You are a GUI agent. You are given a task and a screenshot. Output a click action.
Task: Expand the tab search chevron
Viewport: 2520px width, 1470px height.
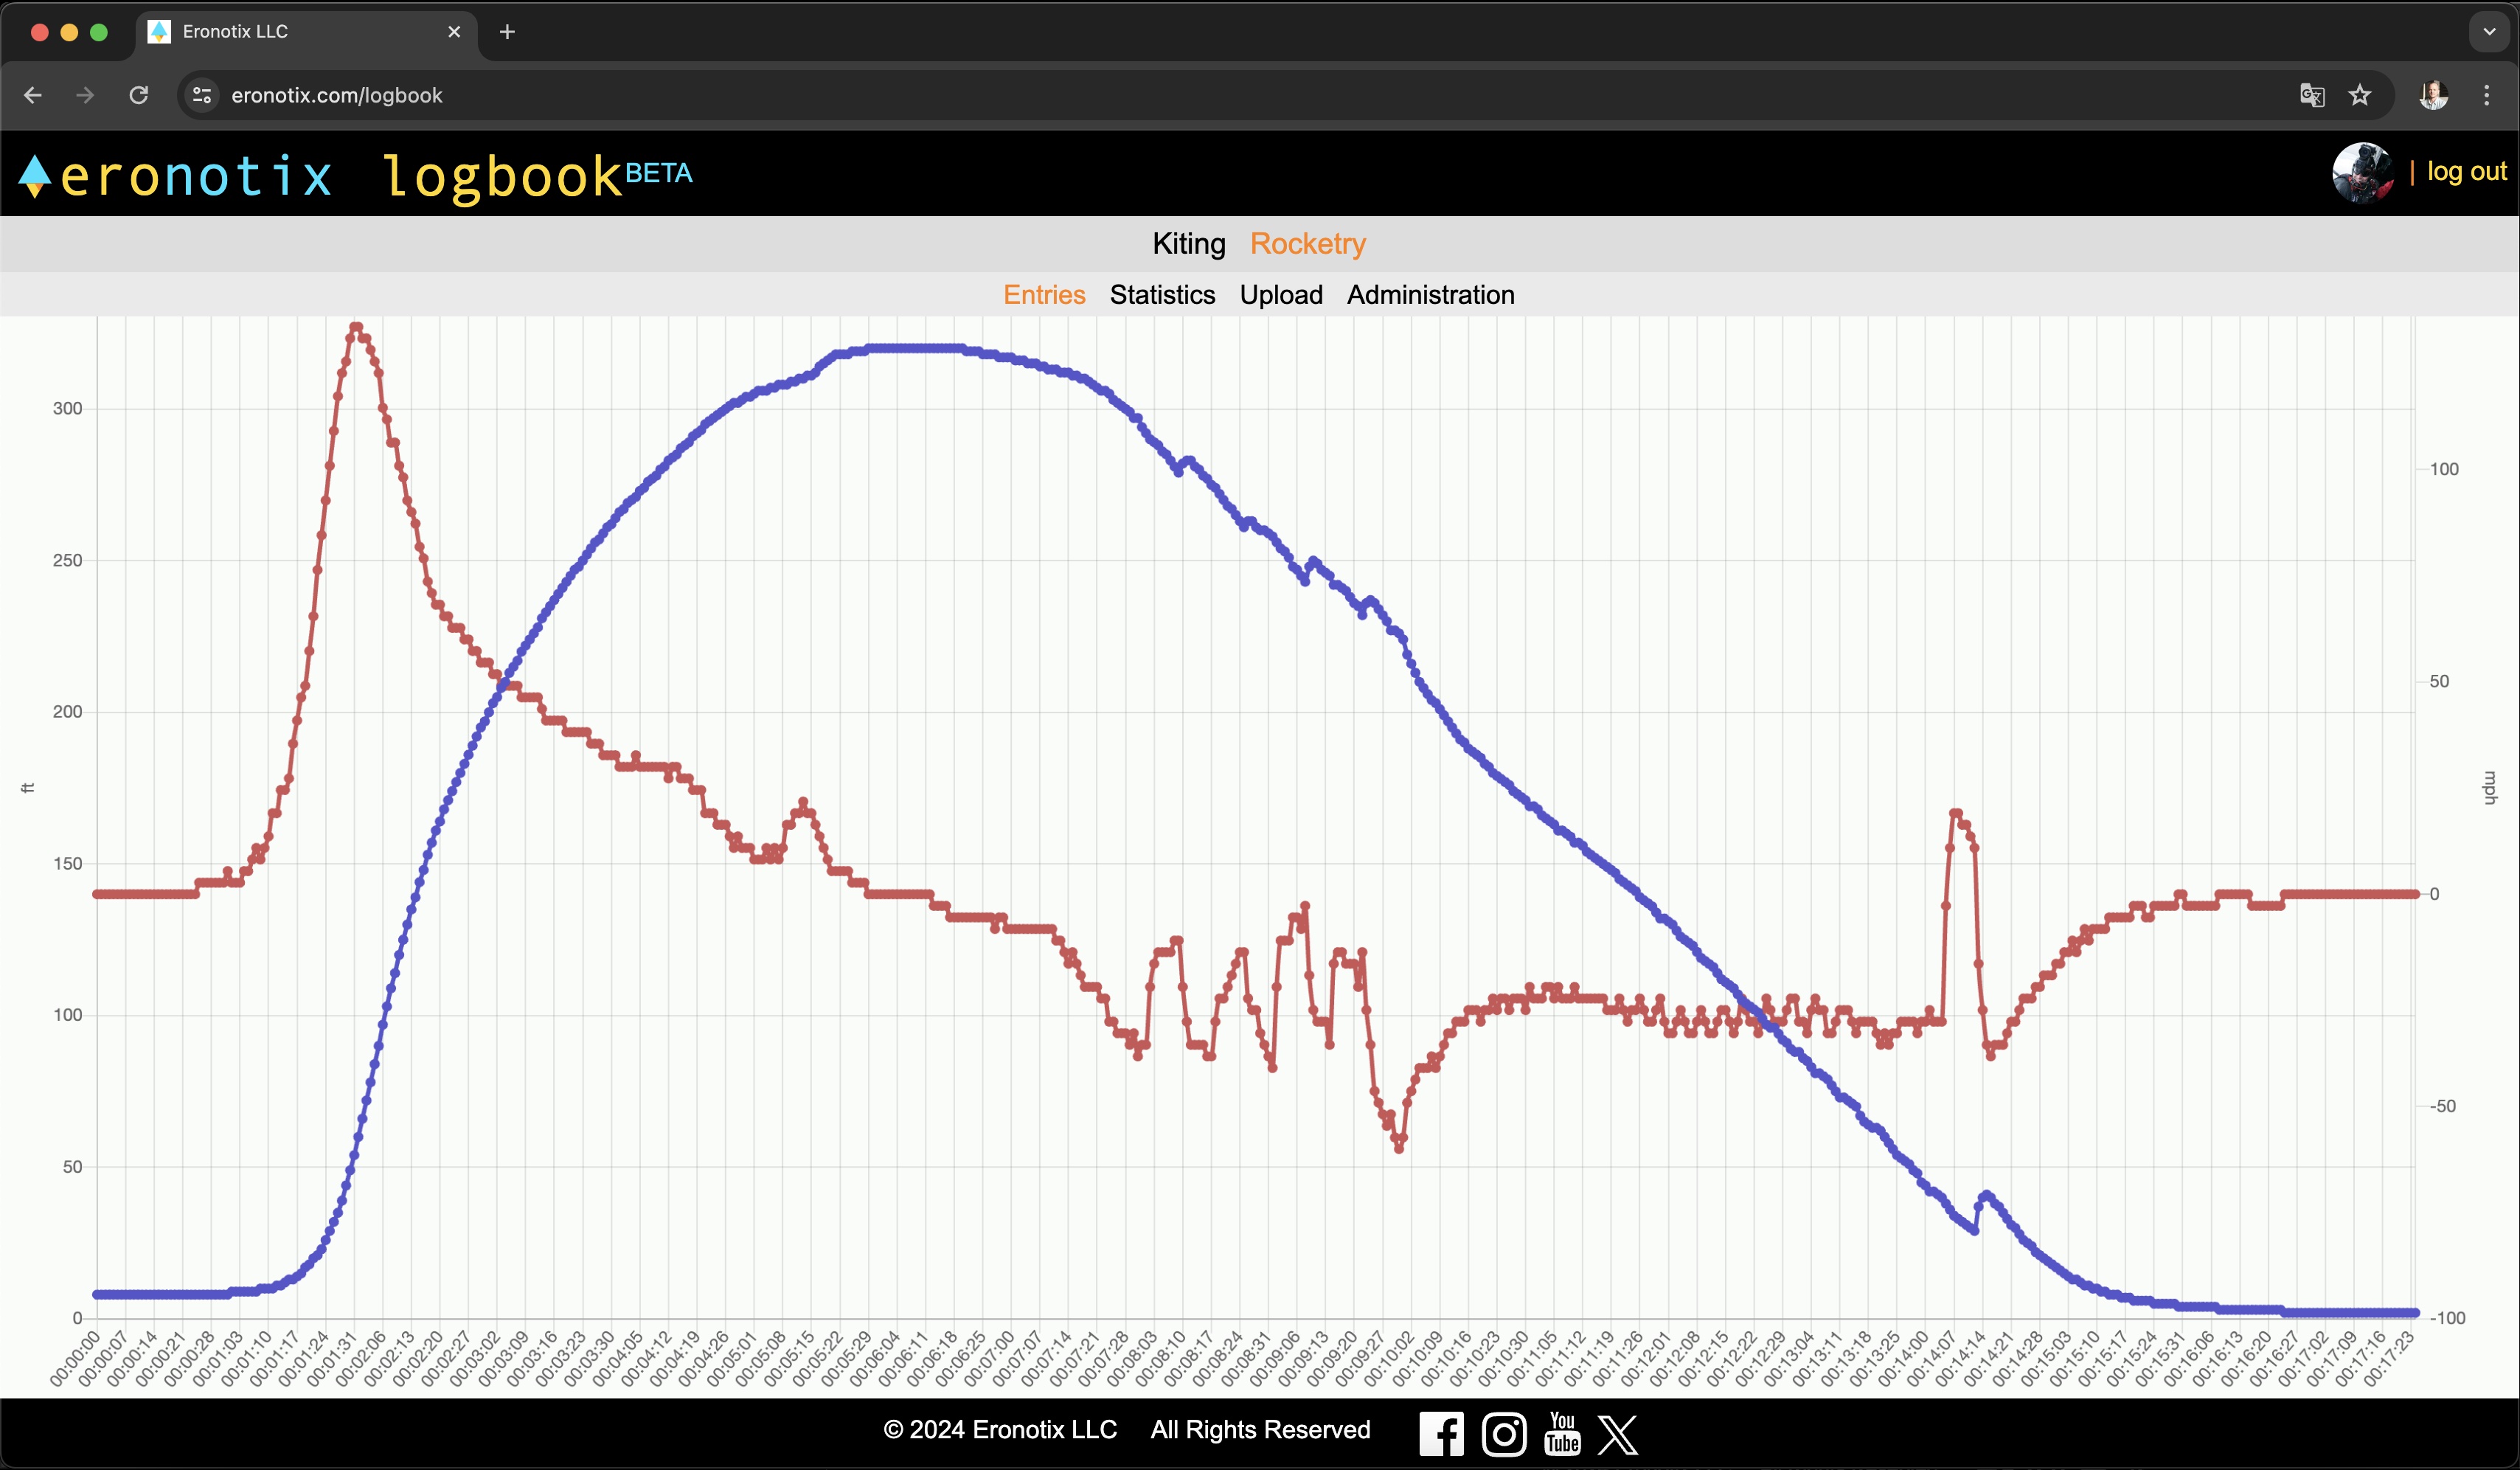tap(2489, 32)
